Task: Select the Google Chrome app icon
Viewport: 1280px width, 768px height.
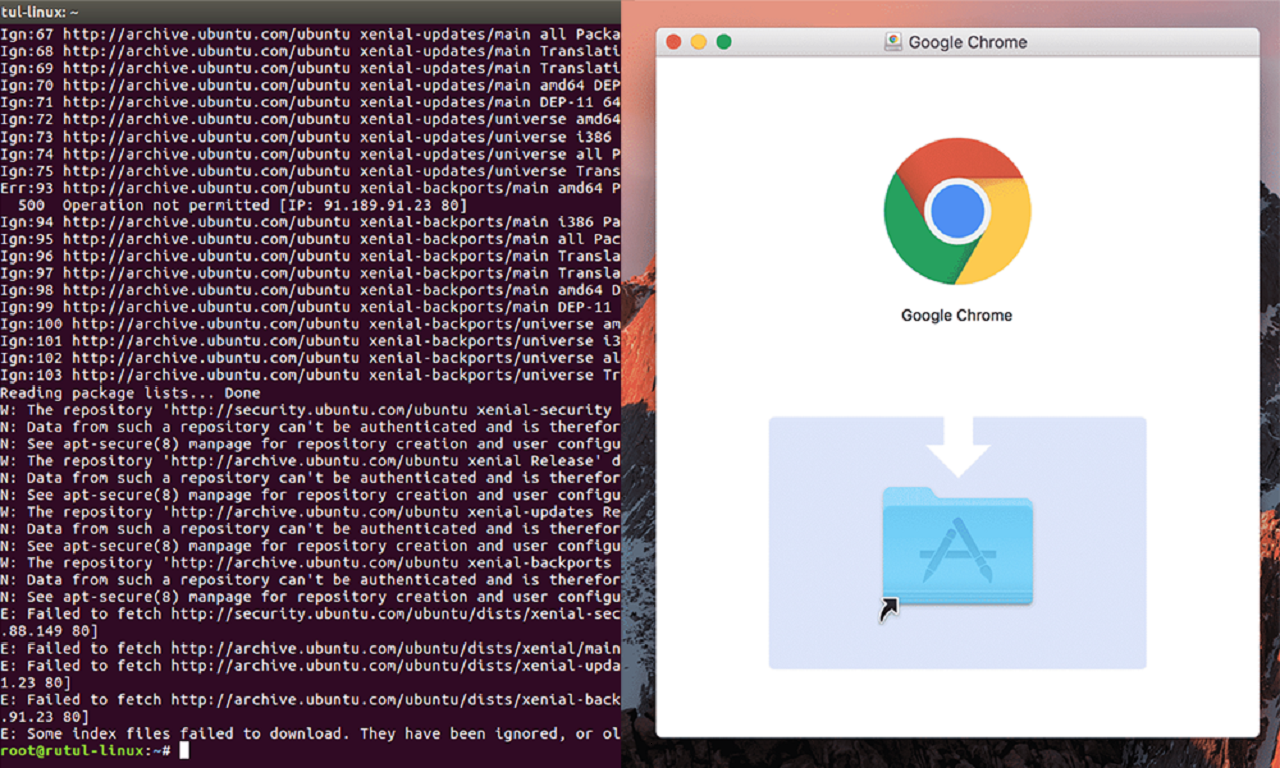Action: pos(957,211)
